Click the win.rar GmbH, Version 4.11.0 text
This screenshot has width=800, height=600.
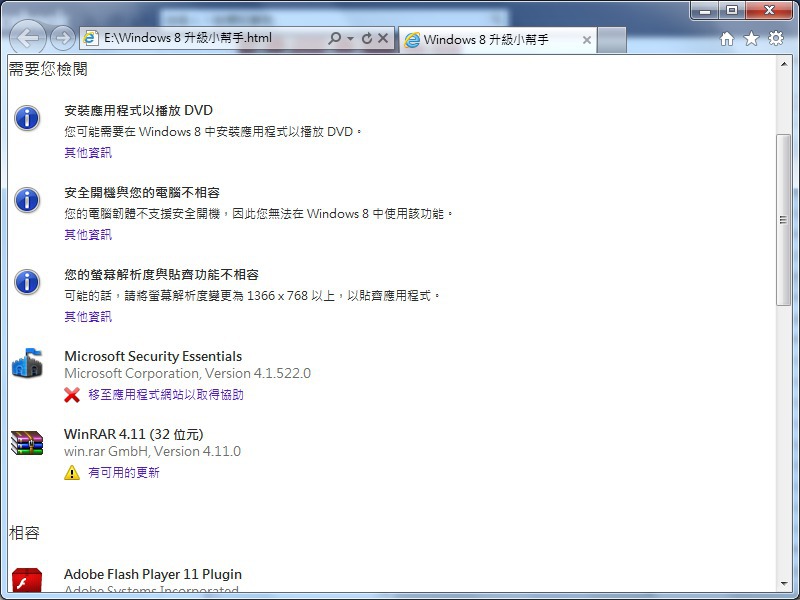click(x=153, y=451)
